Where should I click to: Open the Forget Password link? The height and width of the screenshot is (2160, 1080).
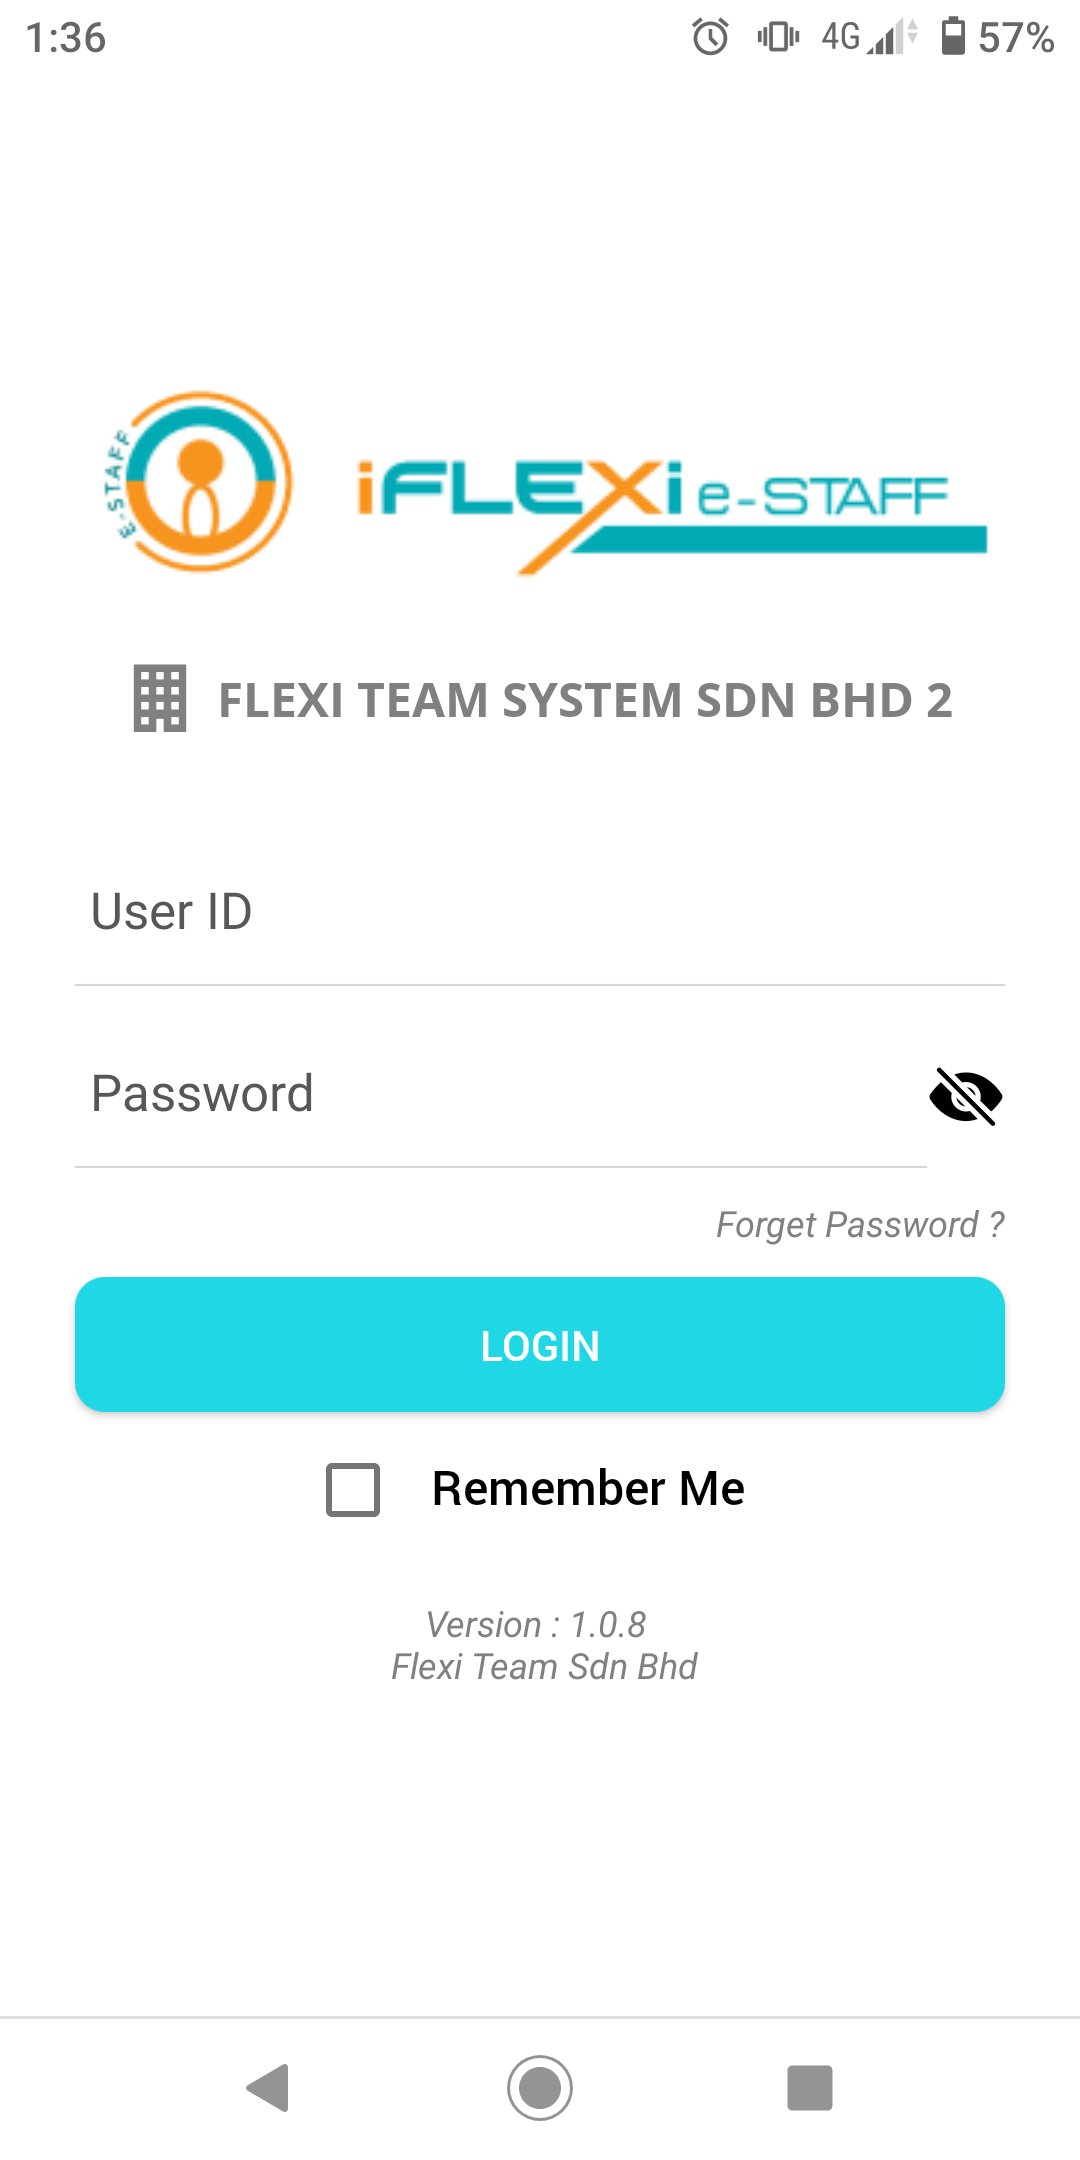click(860, 1224)
